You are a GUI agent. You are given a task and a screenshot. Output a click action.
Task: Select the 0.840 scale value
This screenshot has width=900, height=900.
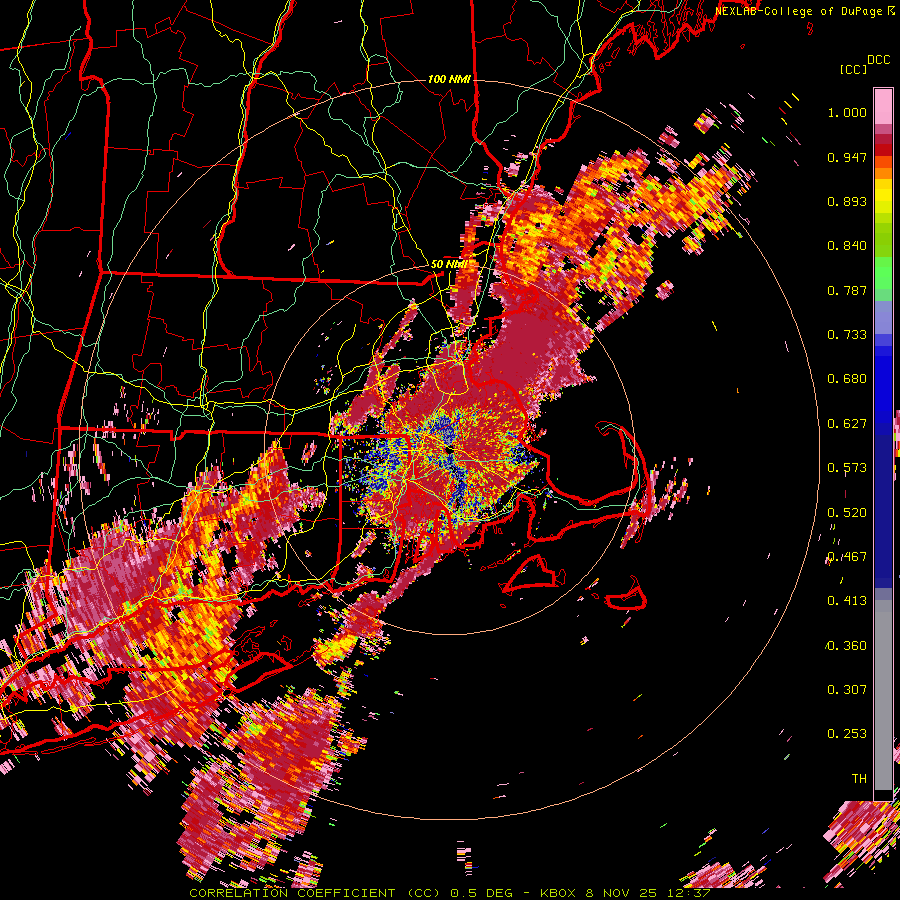point(847,246)
